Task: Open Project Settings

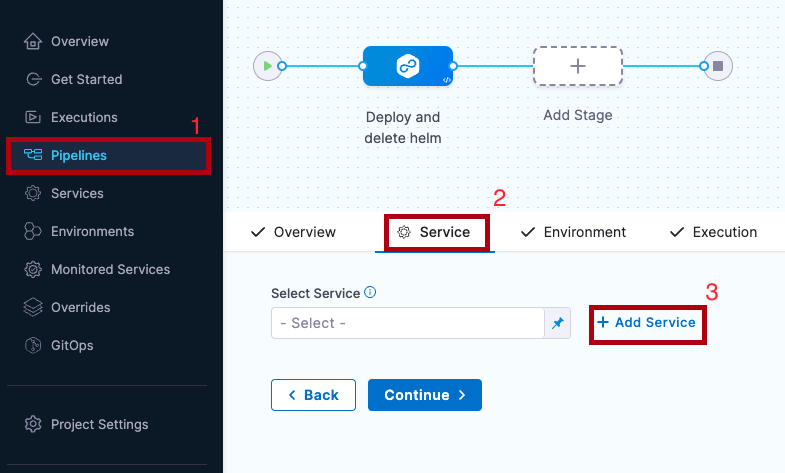Action: (99, 424)
